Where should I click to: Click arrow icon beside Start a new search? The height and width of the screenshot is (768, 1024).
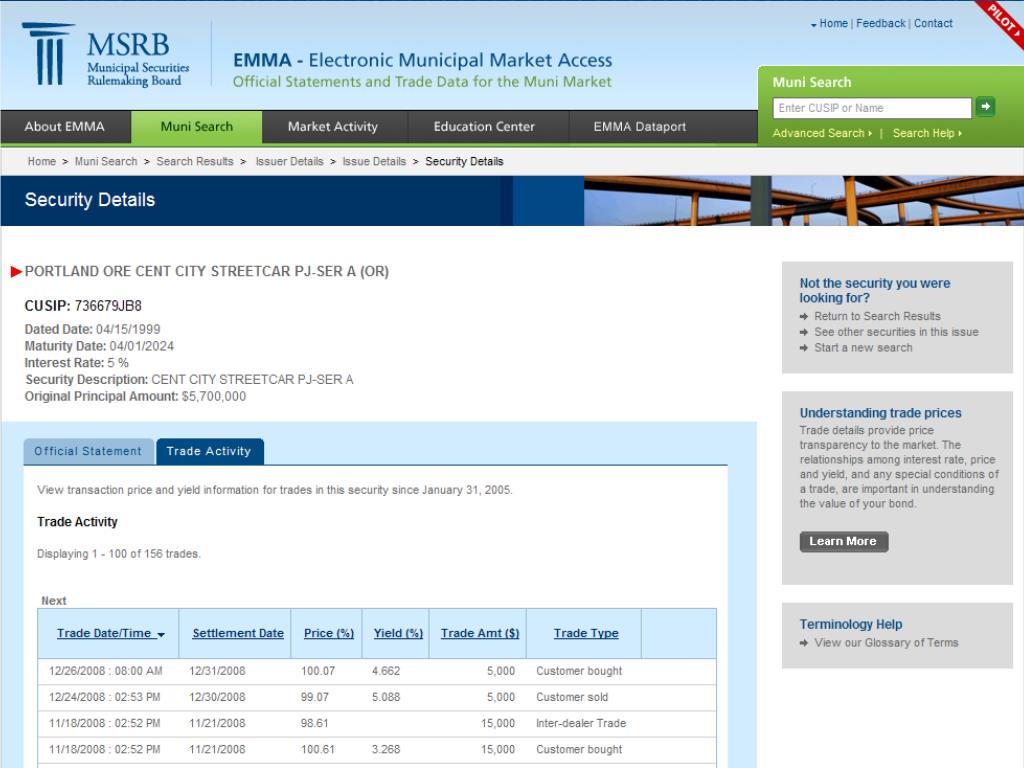(x=803, y=348)
